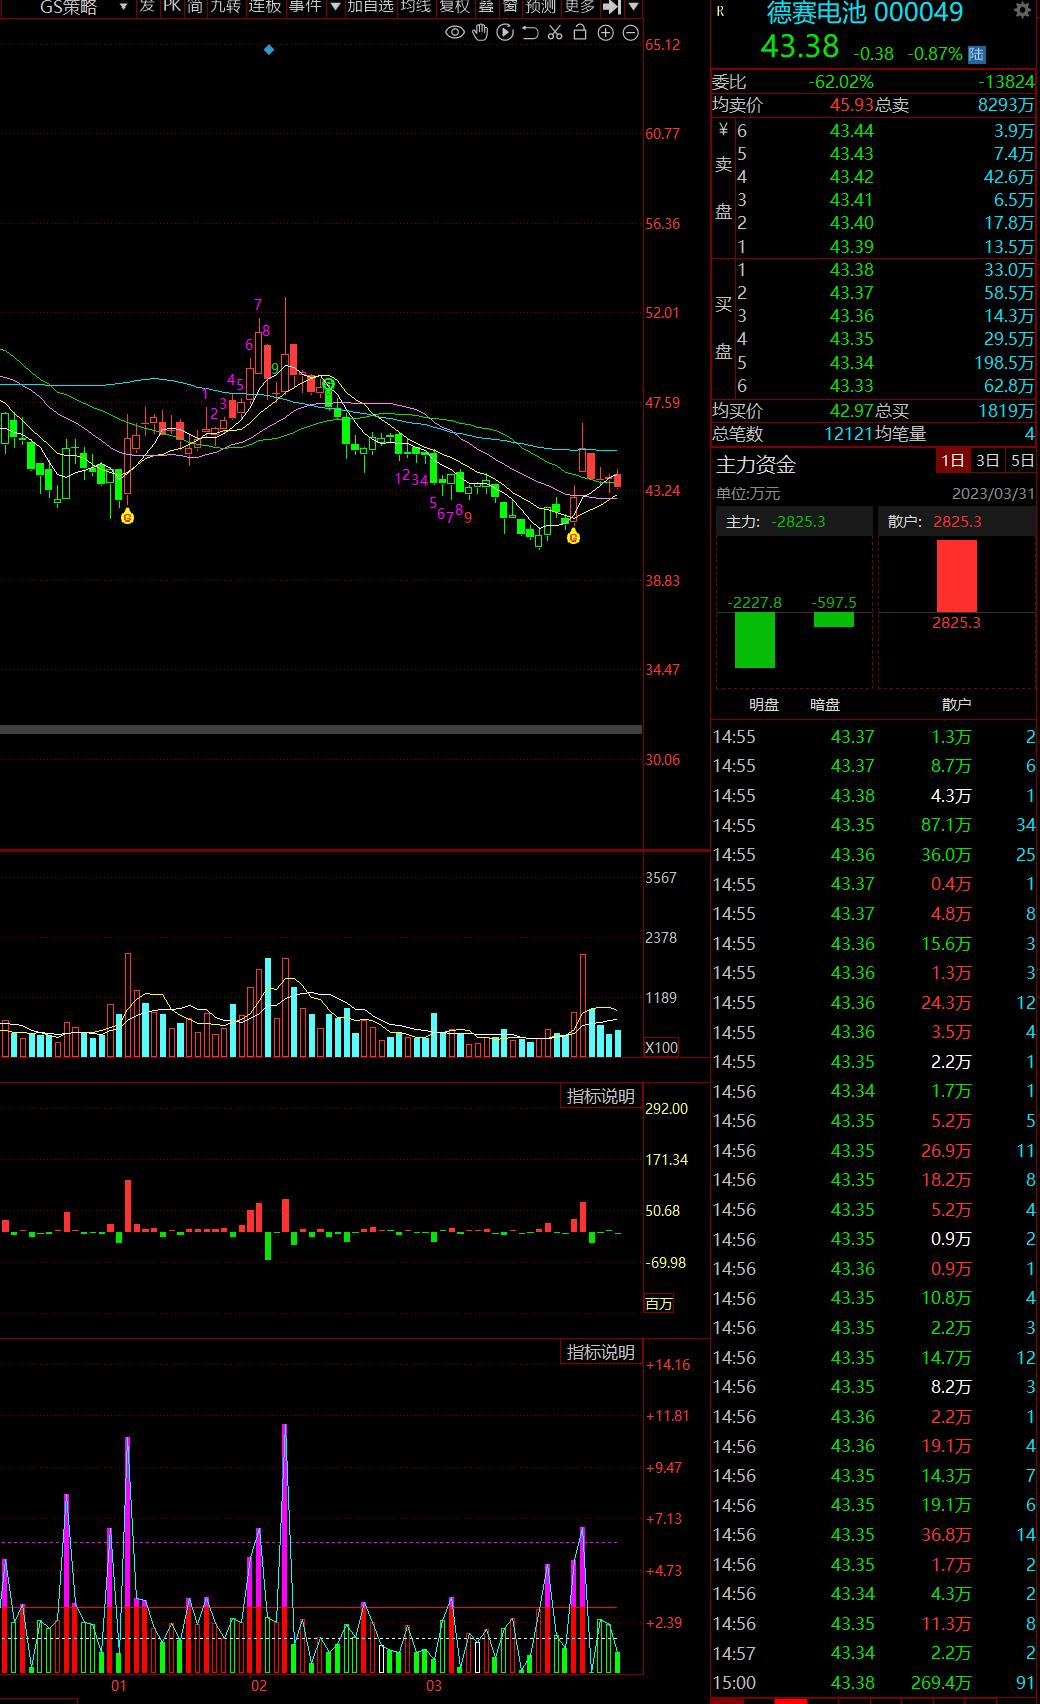
Task: Click the X100 volume unit label
Action: click(661, 1048)
